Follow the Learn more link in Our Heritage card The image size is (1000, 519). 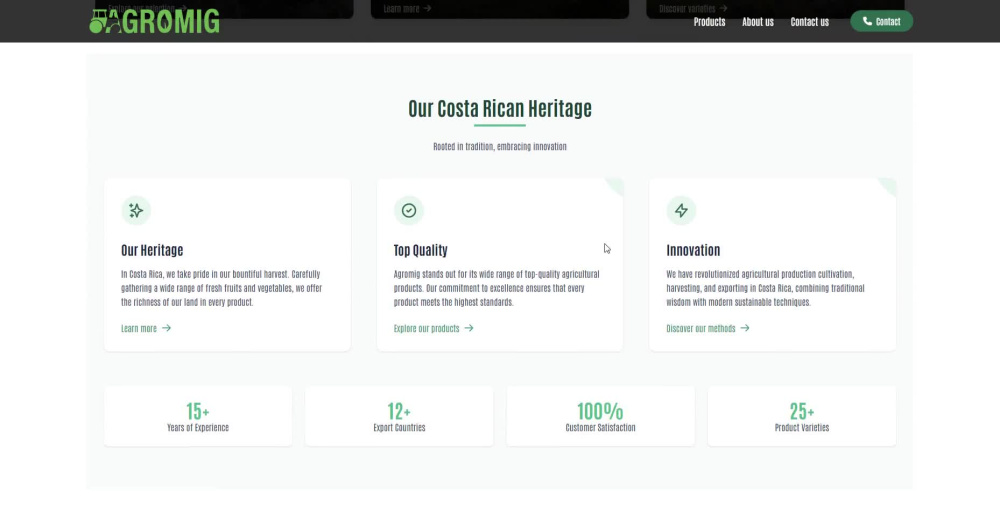click(x=146, y=328)
